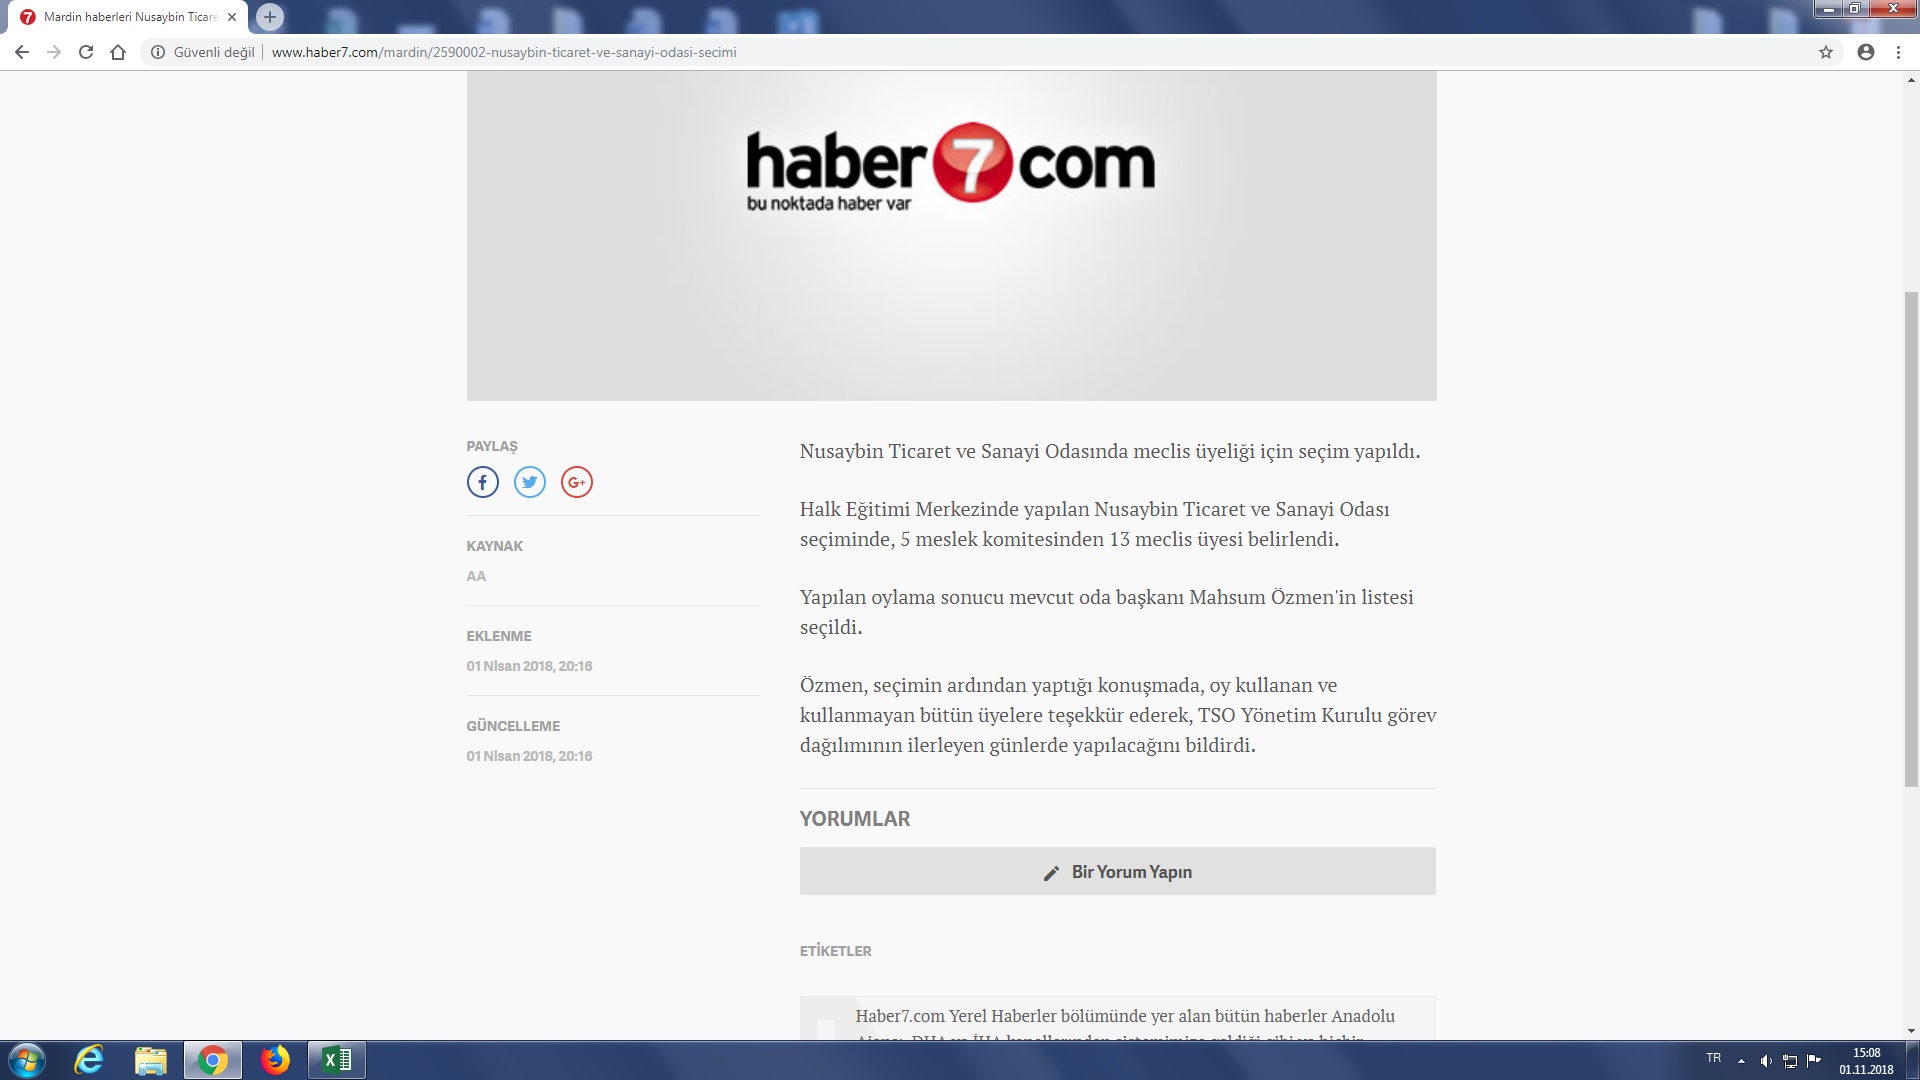Reload the haber7 page
The width and height of the screenshot is (1920, 1080).
86,52
